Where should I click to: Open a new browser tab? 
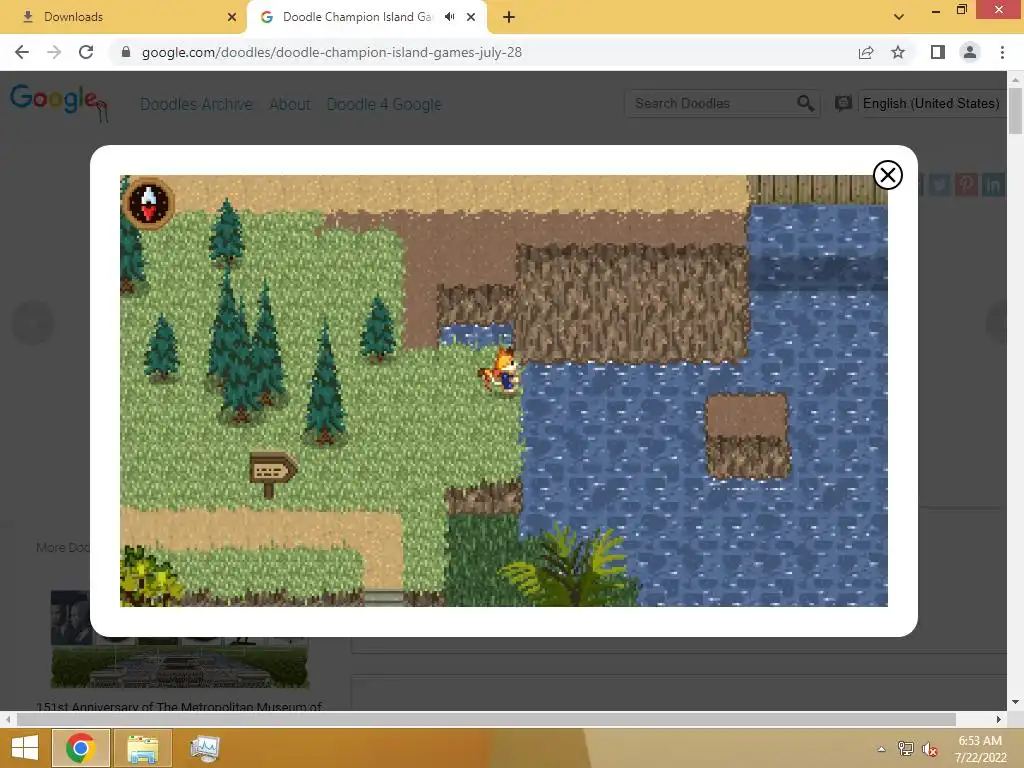[509, 17]
